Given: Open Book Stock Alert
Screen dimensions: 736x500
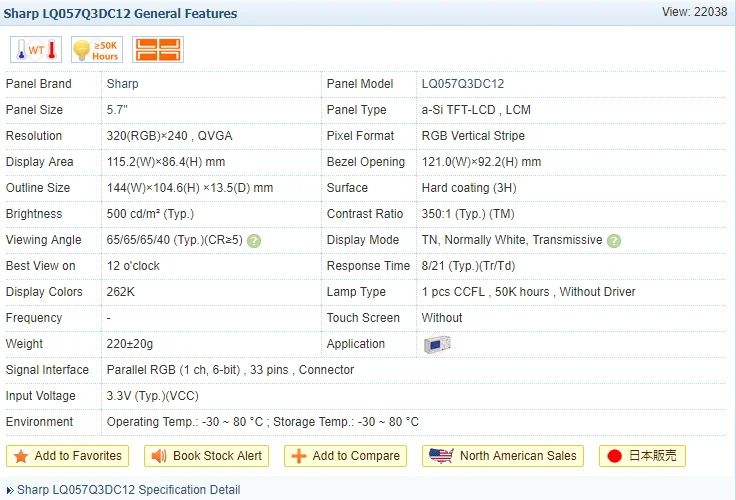Looking at the screenshot, I should 207,456.
